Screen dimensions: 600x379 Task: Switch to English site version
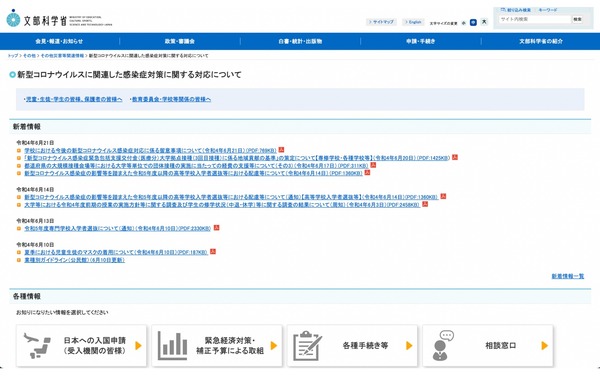tap(413, 22)
